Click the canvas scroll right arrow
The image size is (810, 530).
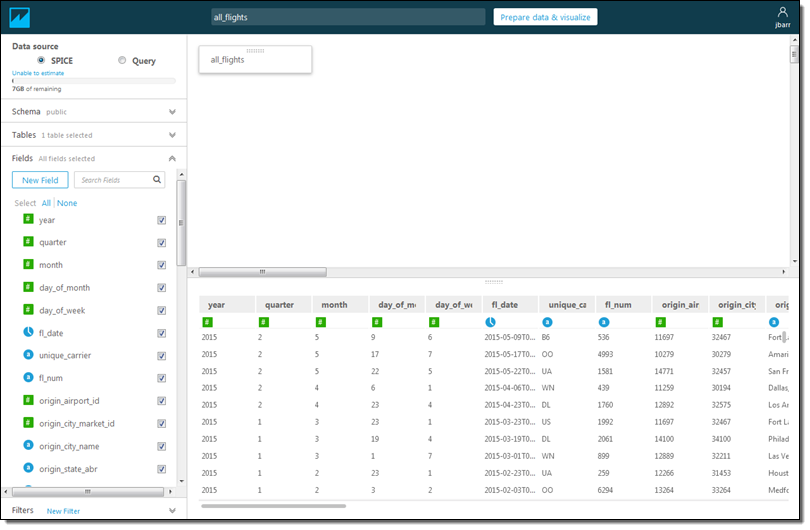(784, 272)
